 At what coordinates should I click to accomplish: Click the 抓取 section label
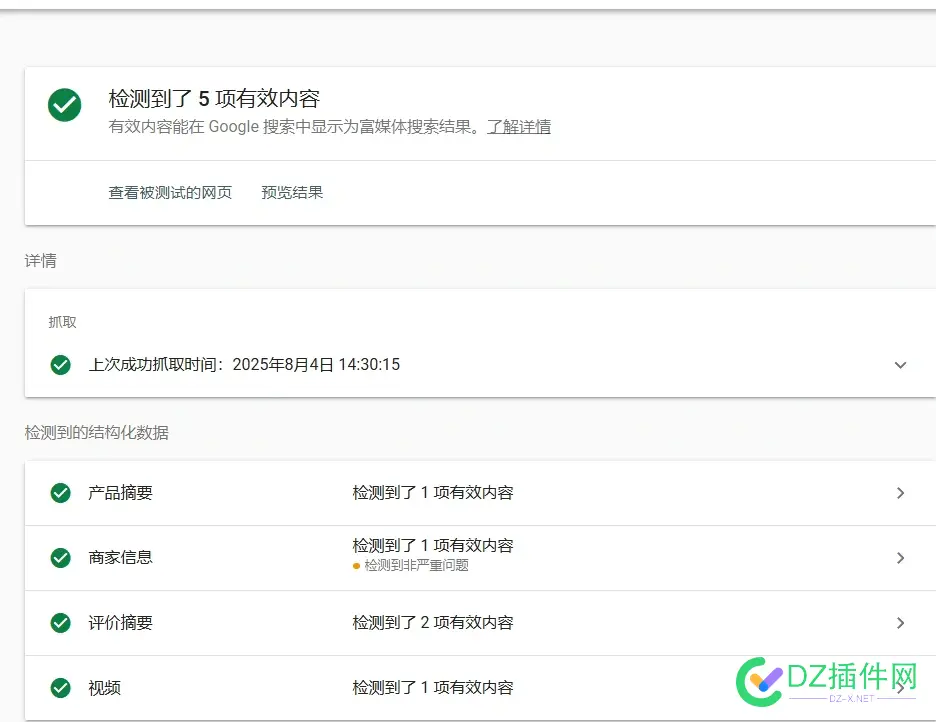point(62,322)
